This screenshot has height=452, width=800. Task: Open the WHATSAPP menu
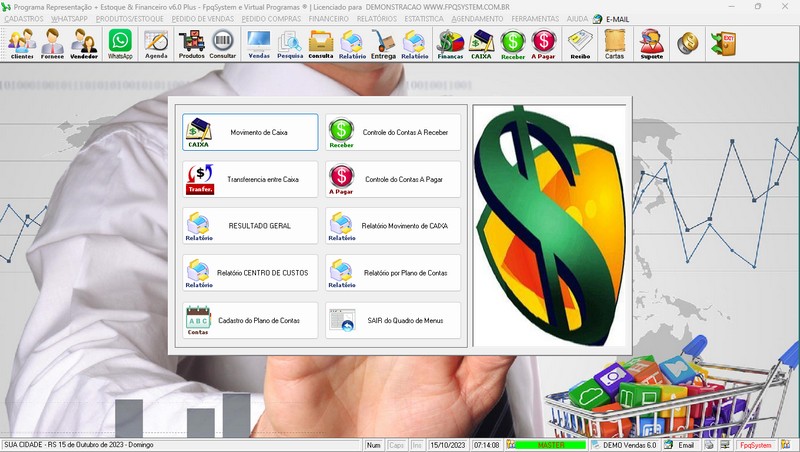pos(69,19)
